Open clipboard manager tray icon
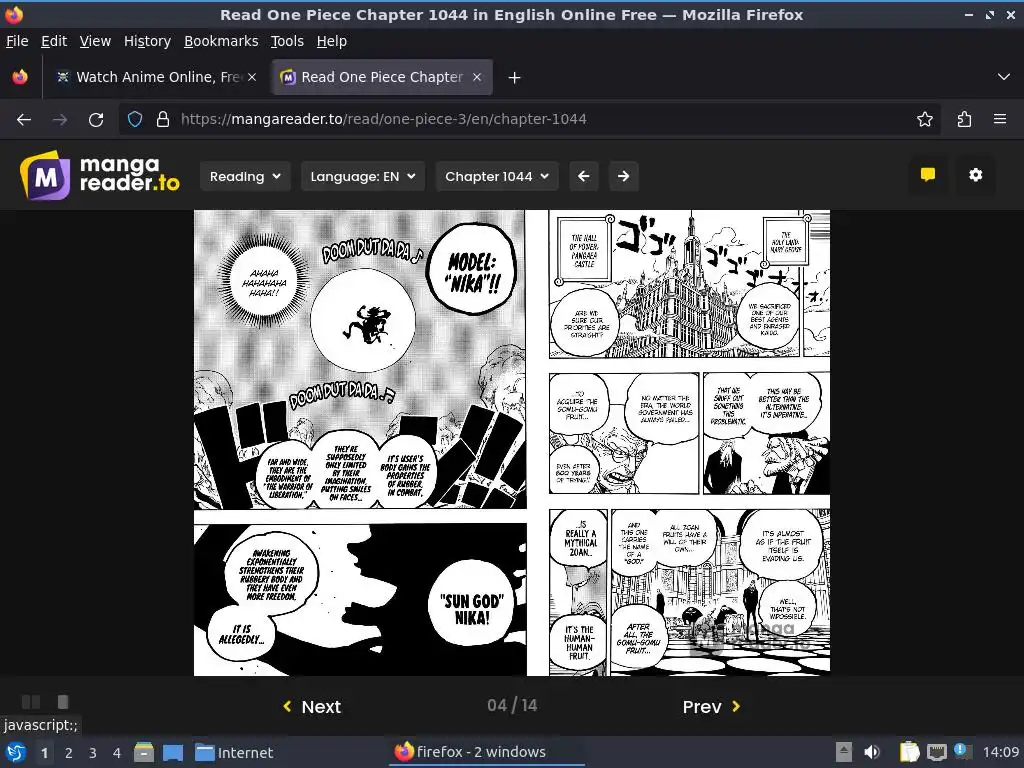Image resolution: width=1024 pixels, height=768 pixels. [x=909, y=752]
